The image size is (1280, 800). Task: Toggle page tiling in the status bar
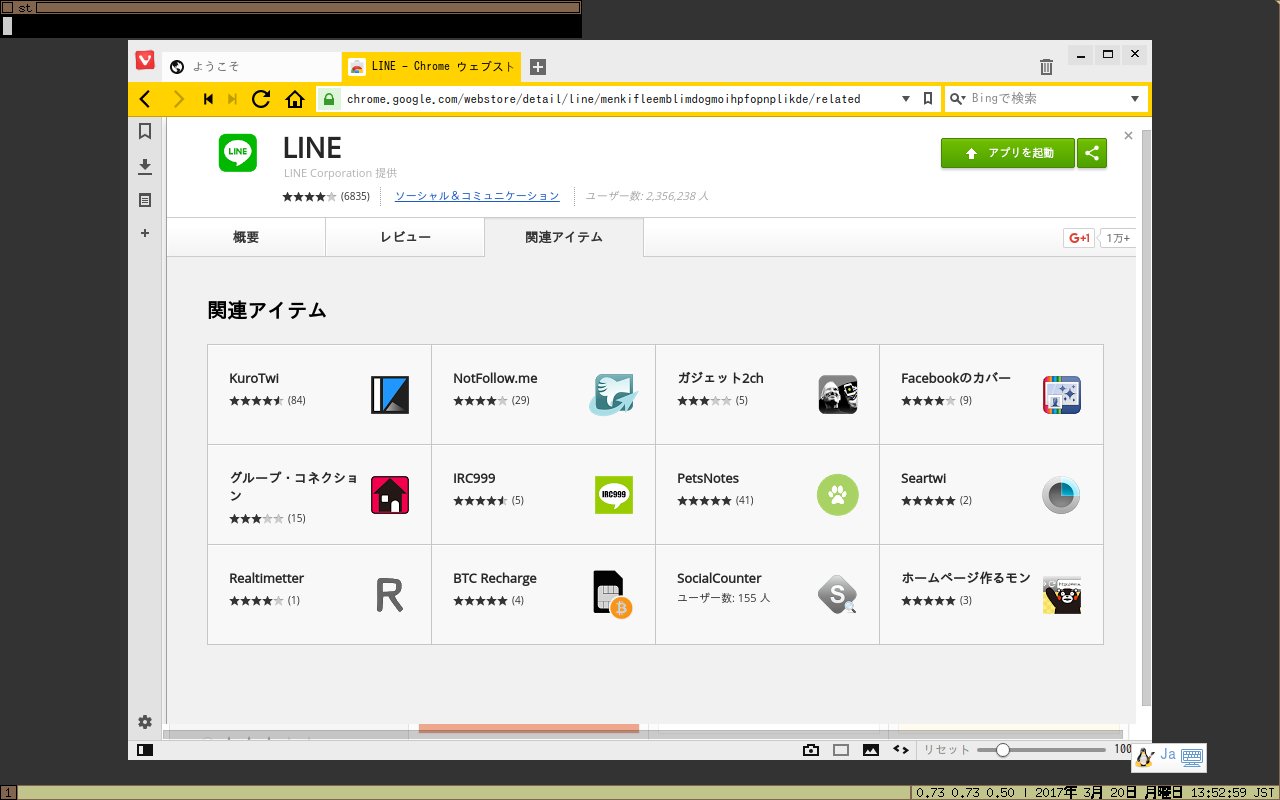[x=840, y=749]
